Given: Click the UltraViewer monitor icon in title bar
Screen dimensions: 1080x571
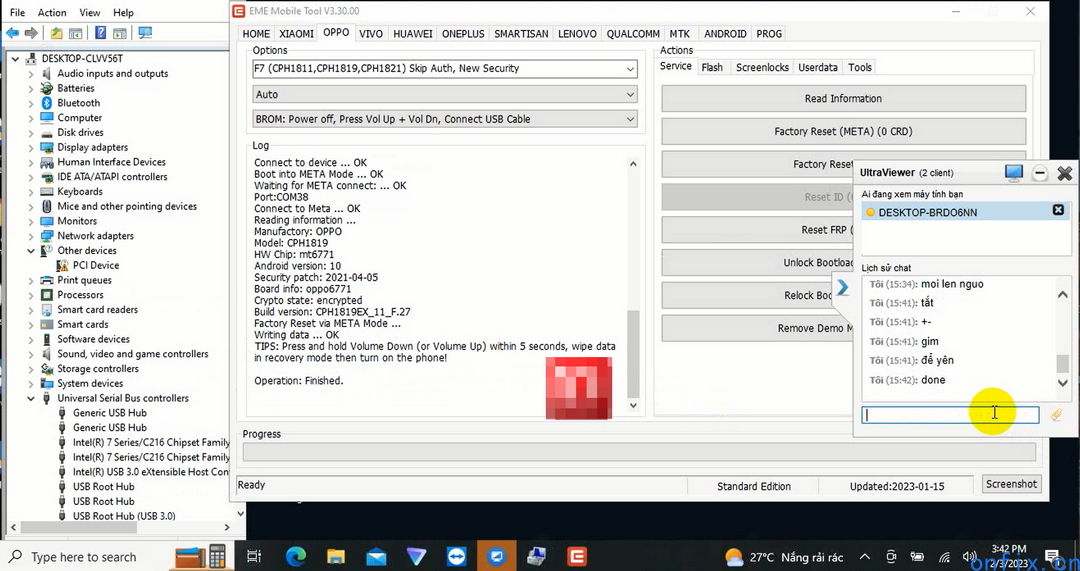Looking at the screenshot, I should pyautogui.click(x=1014, y=173).
